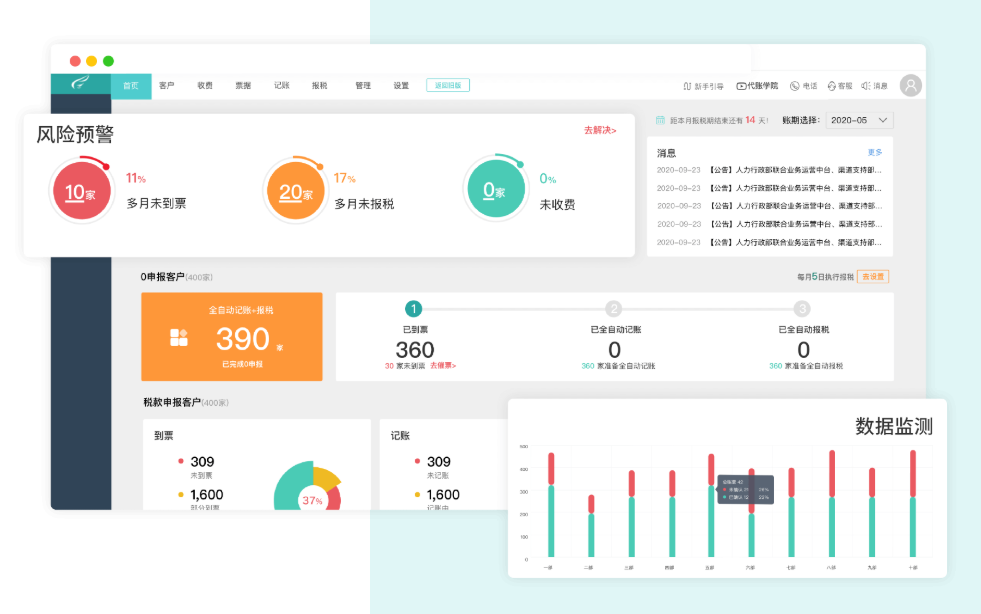Follow the 去解决> link in risk warning

(x=600, y=131)
